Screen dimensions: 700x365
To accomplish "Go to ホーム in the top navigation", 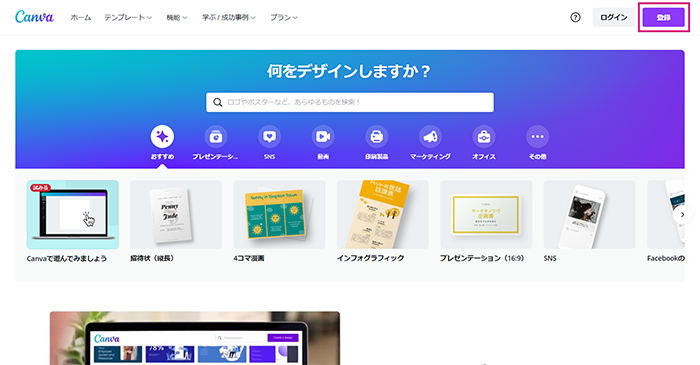I will tap(81, 17).
